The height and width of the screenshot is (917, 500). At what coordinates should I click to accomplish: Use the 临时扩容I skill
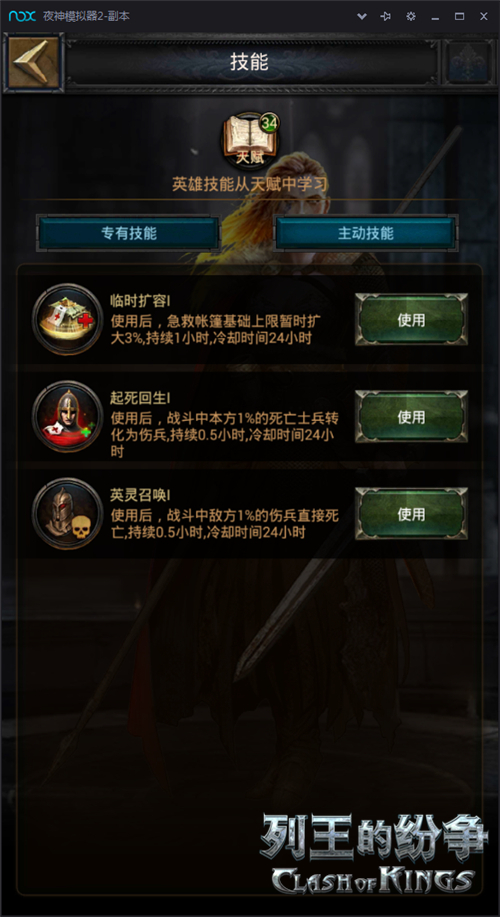tap(411, 320)
